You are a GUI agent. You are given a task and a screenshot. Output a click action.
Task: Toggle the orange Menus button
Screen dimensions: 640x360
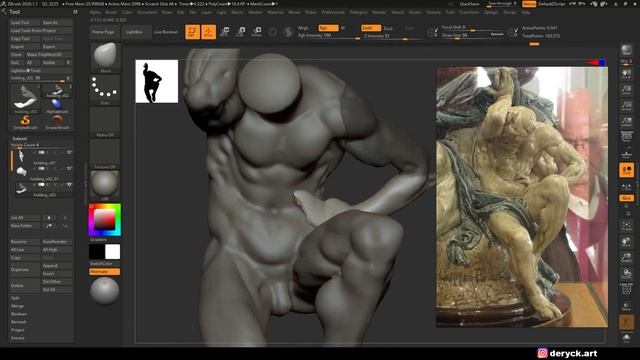coord(529,4)
